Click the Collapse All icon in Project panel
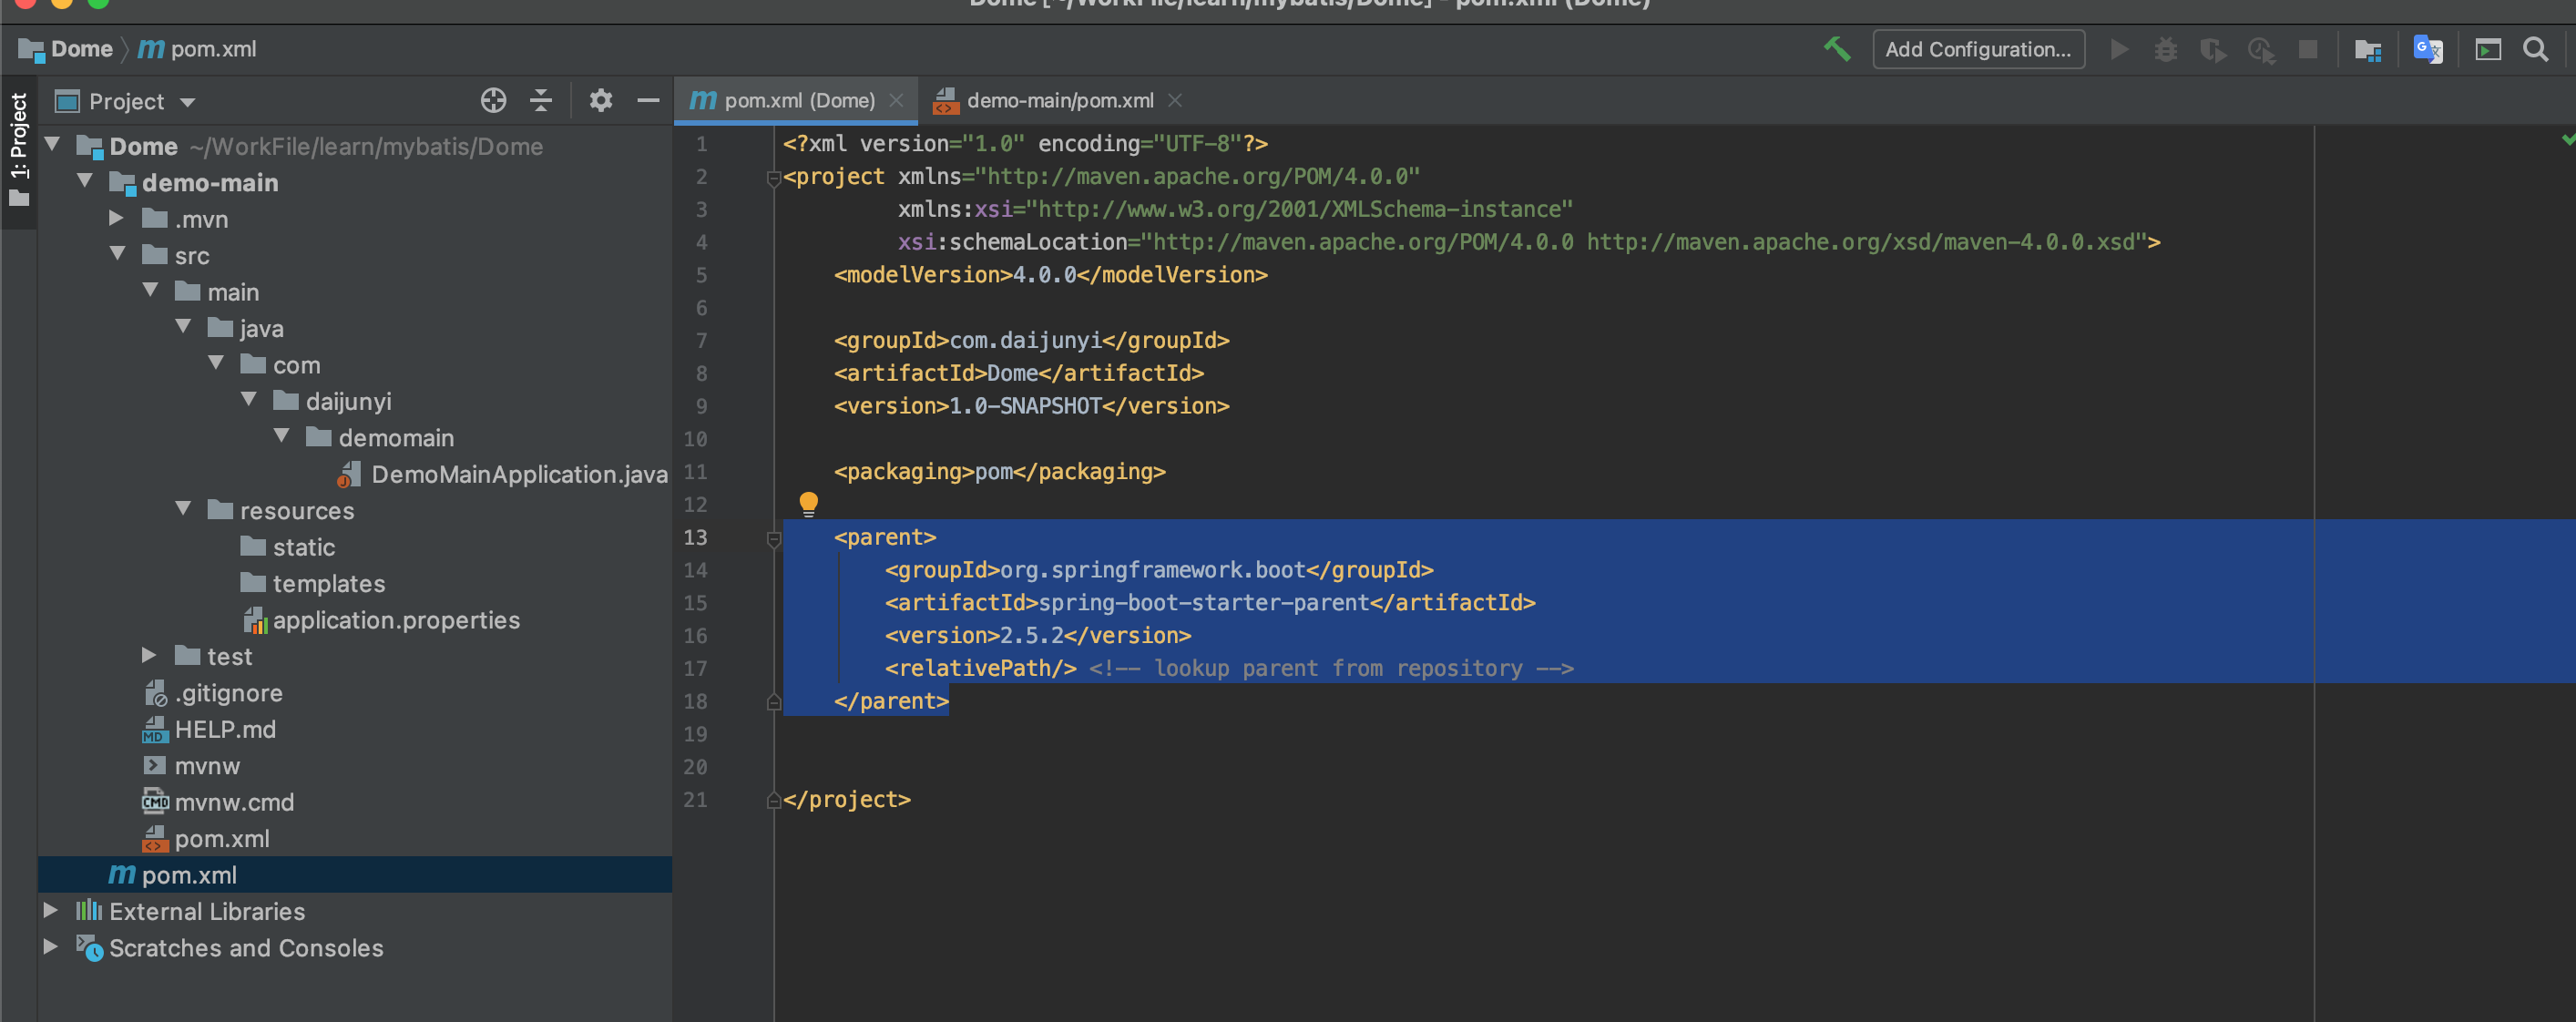The image size is (2576, 1022). (541, 100)
